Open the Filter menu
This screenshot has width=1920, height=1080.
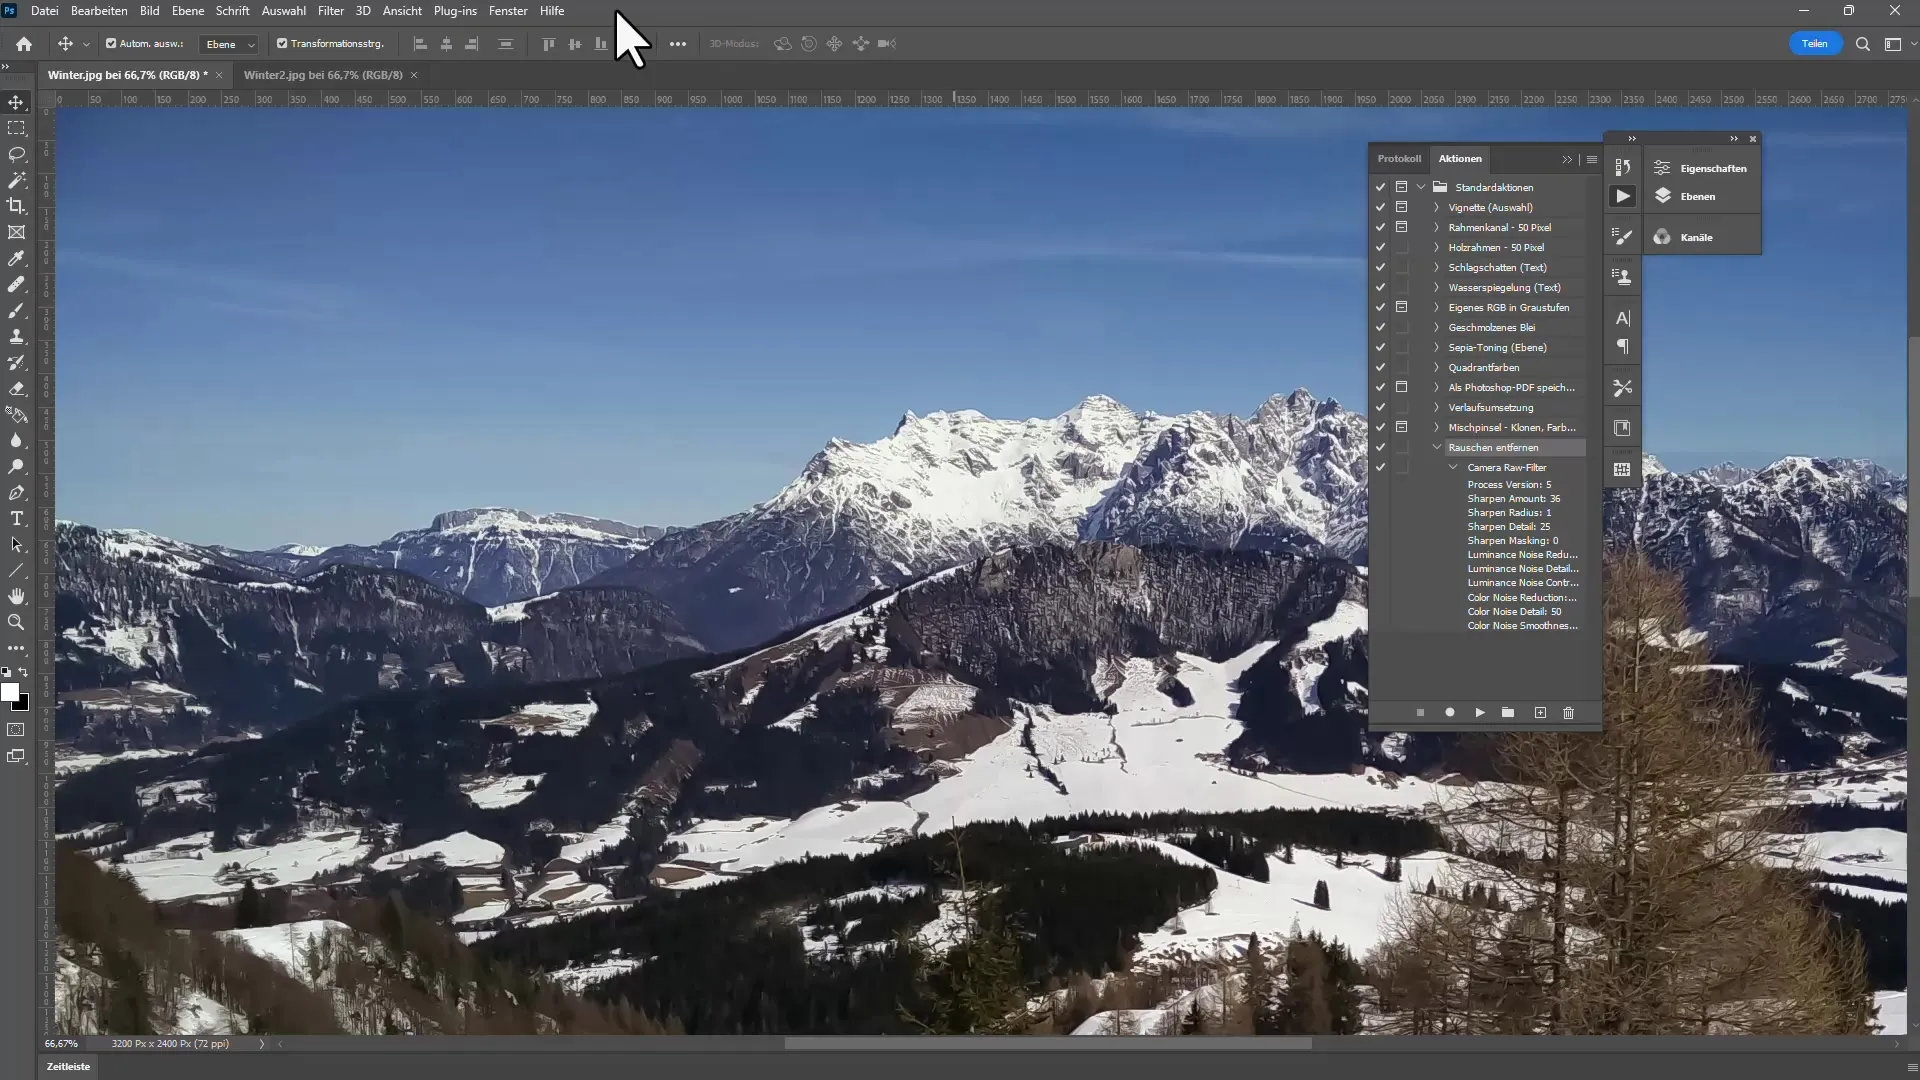(331, 11)
